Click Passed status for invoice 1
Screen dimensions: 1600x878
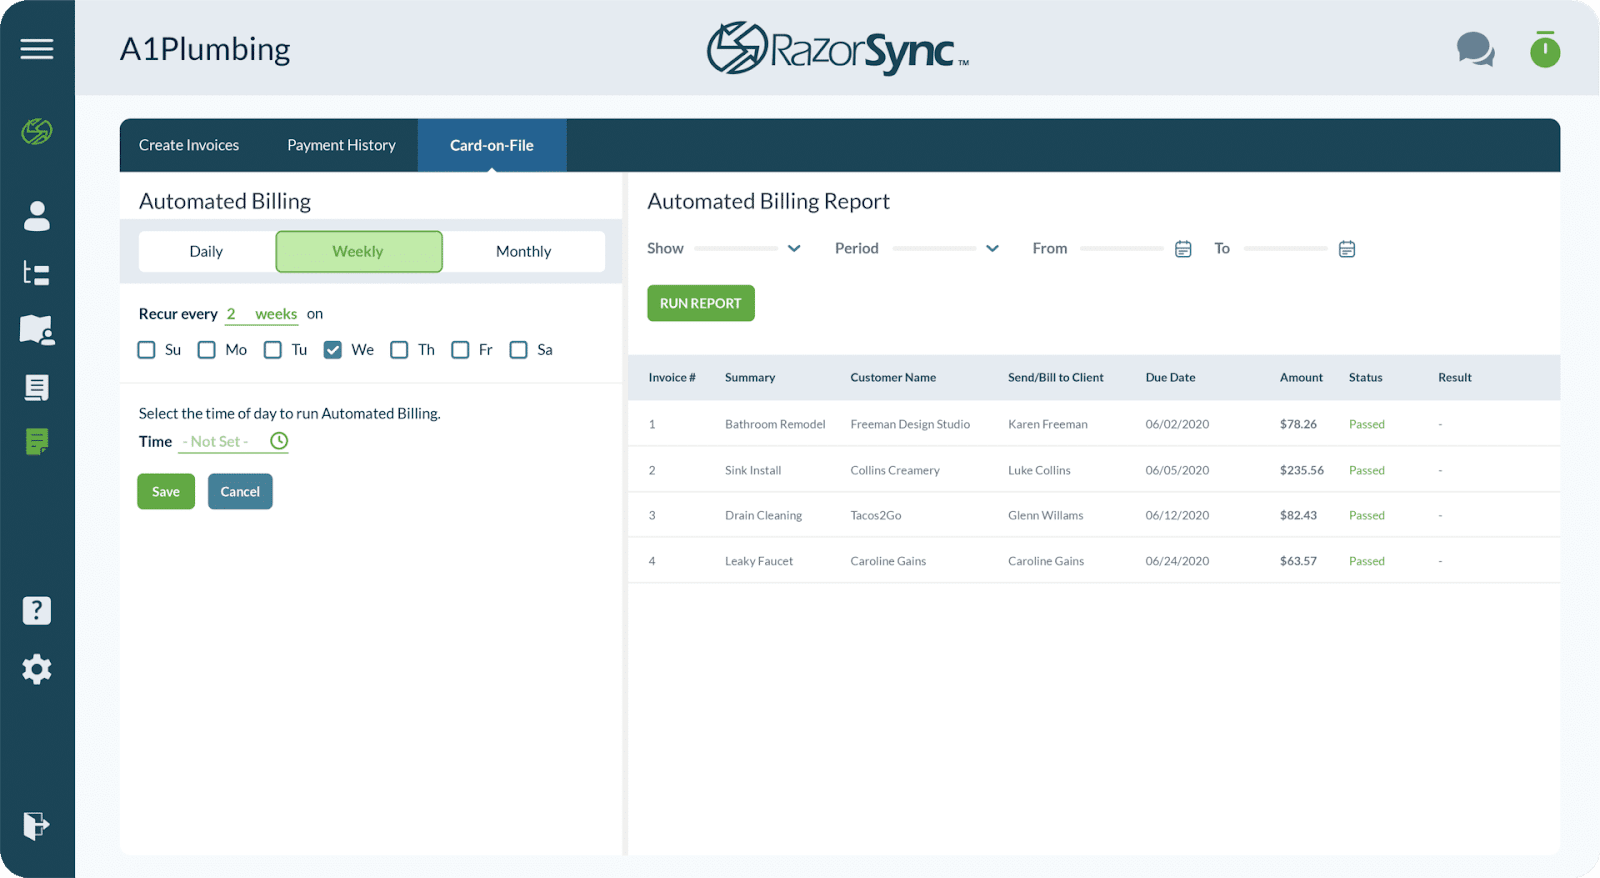(1366, 424)
